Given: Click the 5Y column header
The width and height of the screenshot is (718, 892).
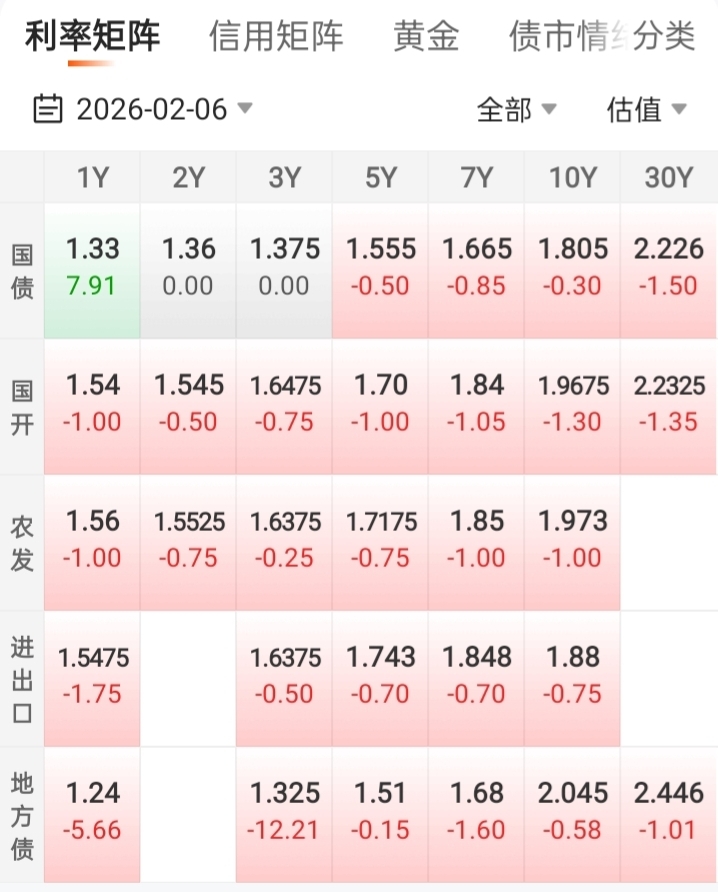Looking at the screenshot, I should click(380, 178).
